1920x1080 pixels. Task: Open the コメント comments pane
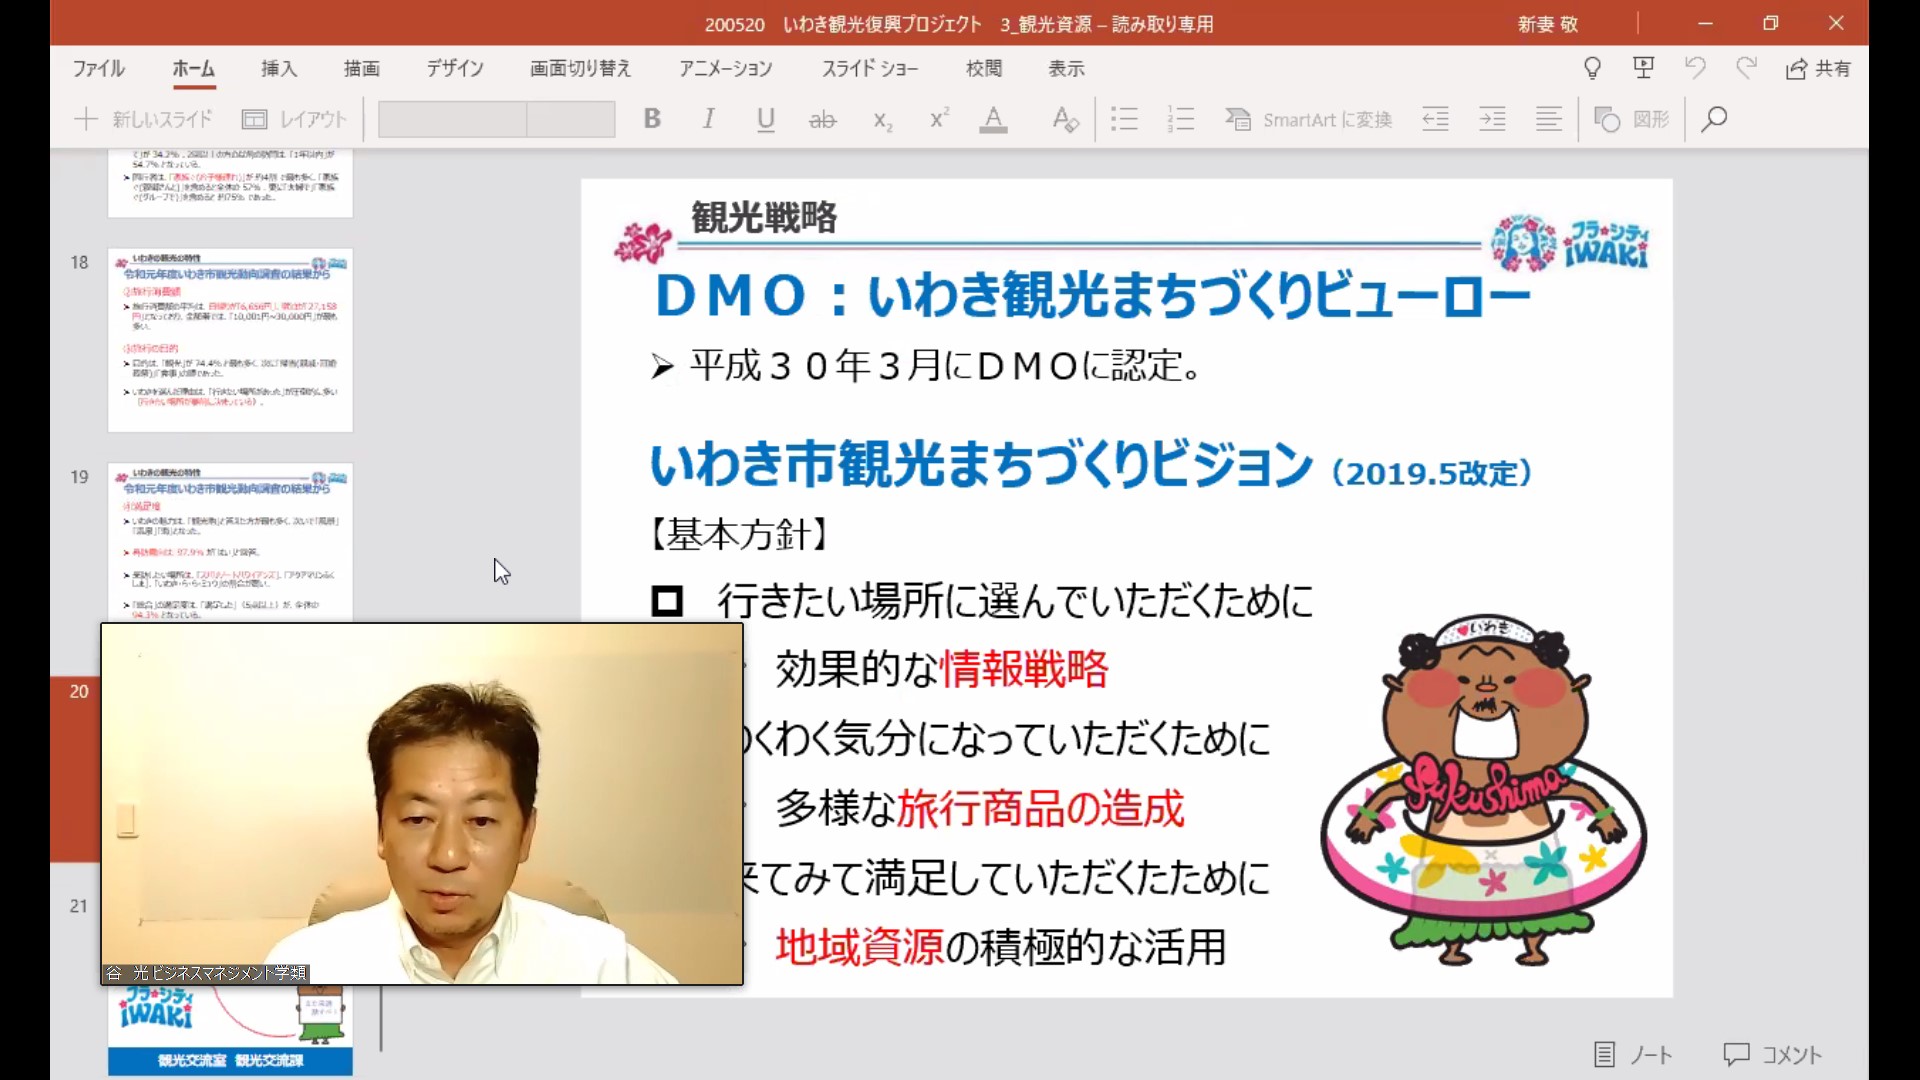(1772, 1054)
